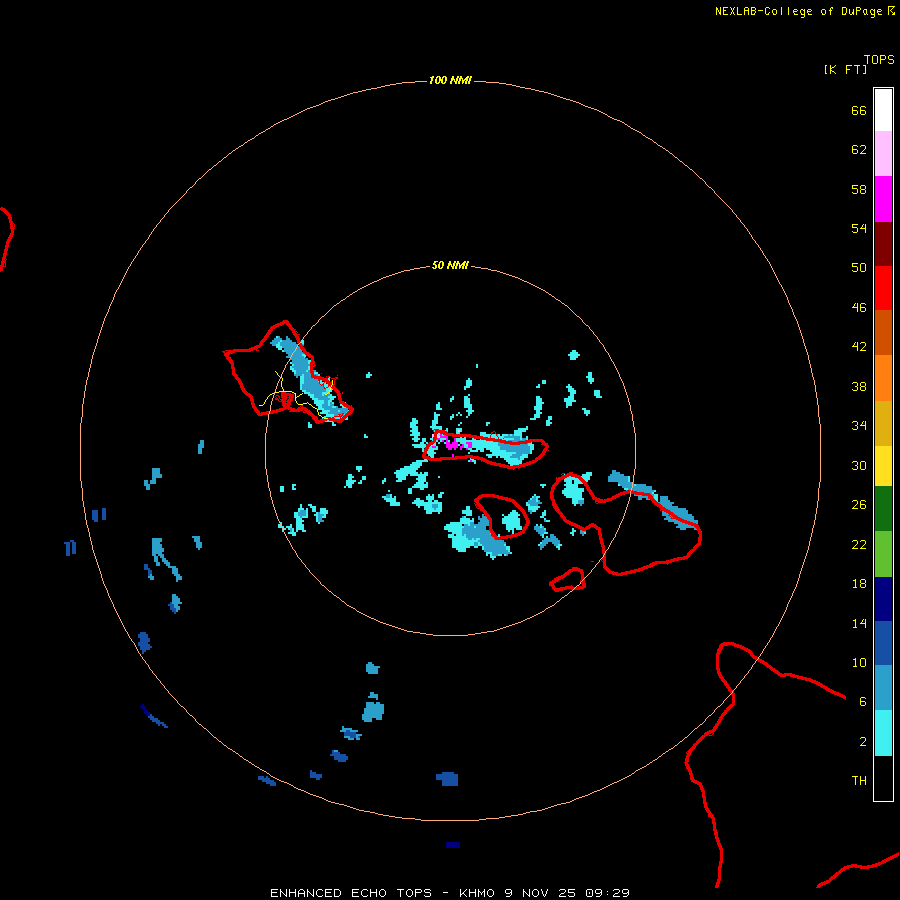
Task: Click the '[K FT]' units label
Action: [845, 69]
